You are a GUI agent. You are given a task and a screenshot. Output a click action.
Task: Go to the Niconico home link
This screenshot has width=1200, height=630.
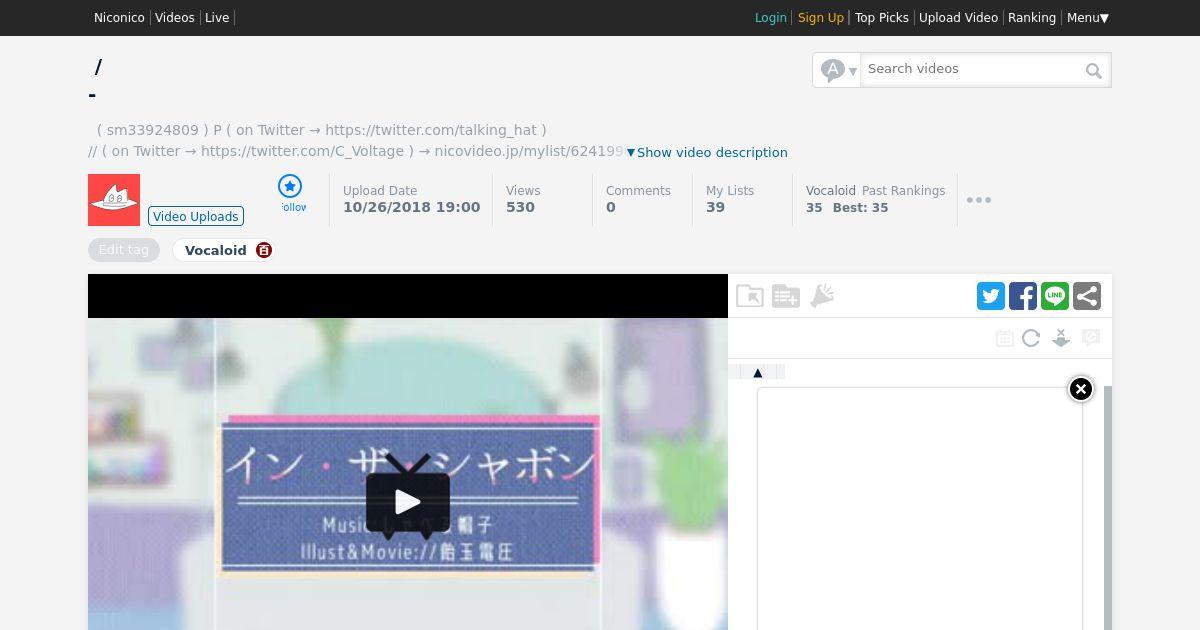119,18
